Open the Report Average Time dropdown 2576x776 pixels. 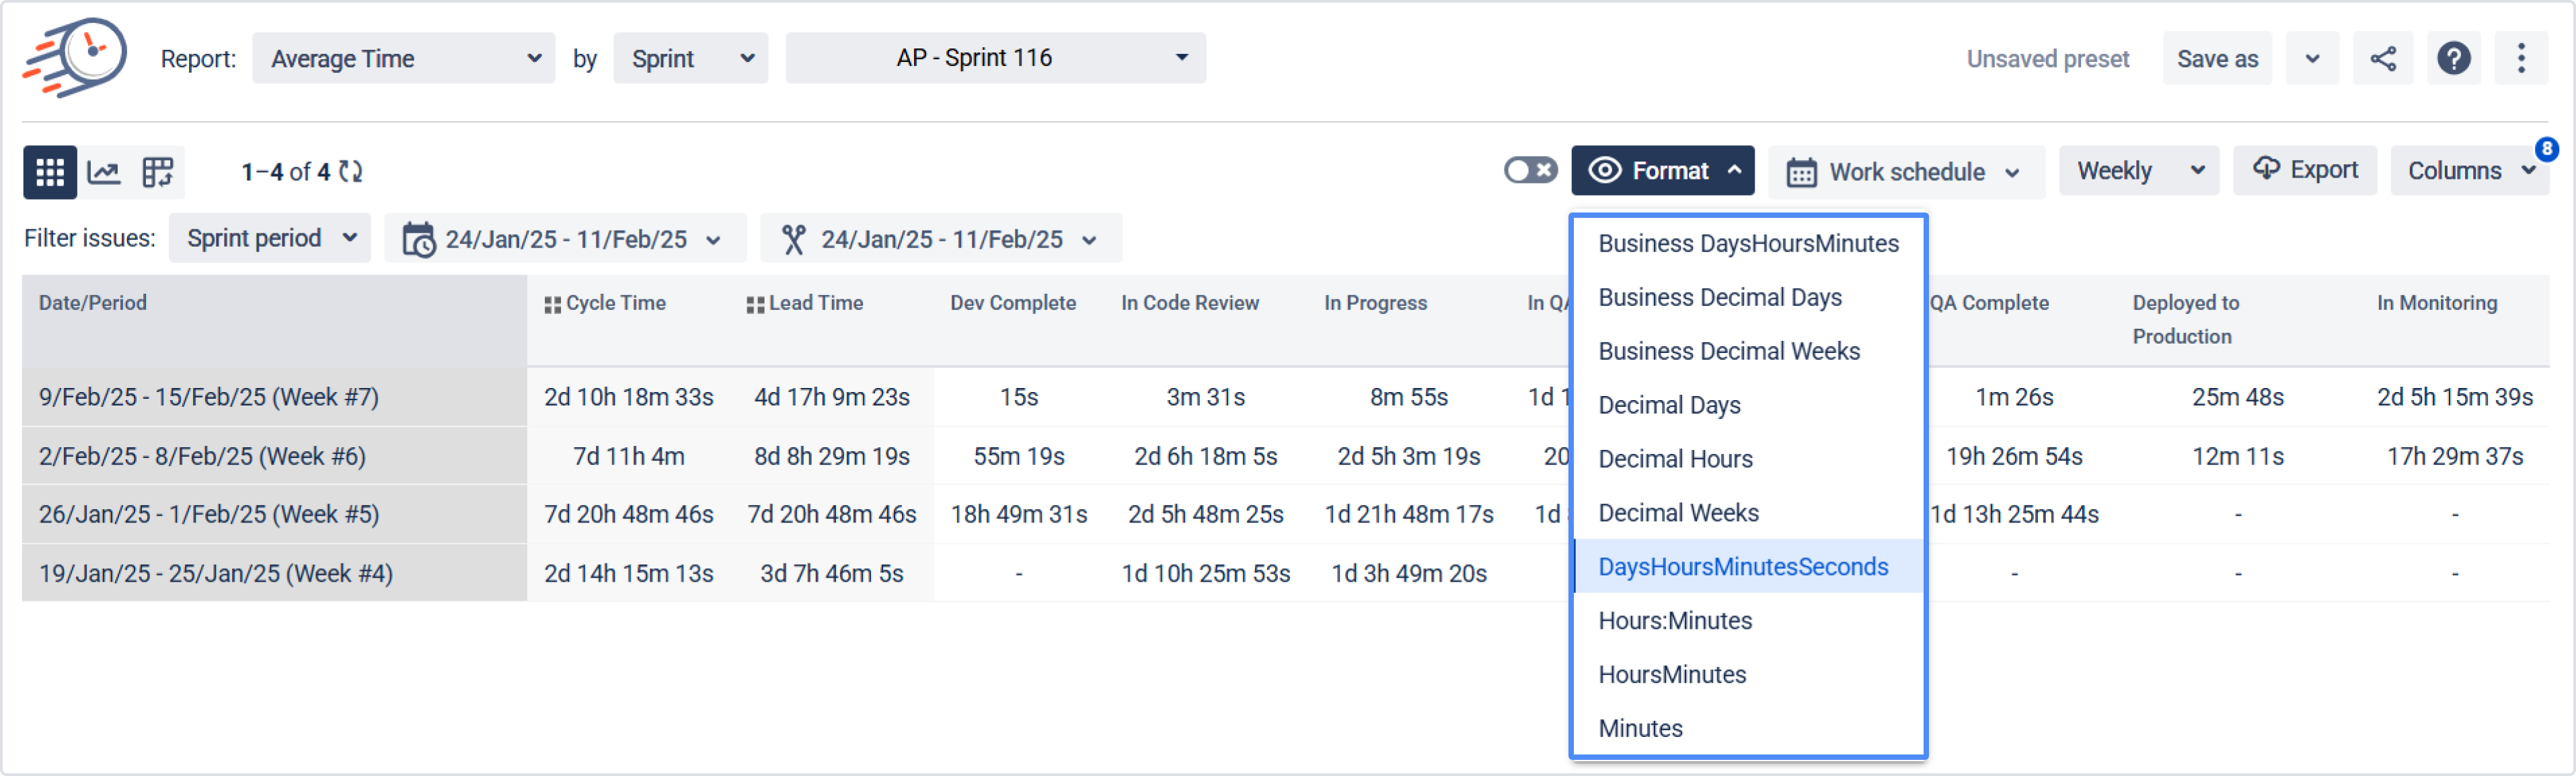(x=403, y=59)
